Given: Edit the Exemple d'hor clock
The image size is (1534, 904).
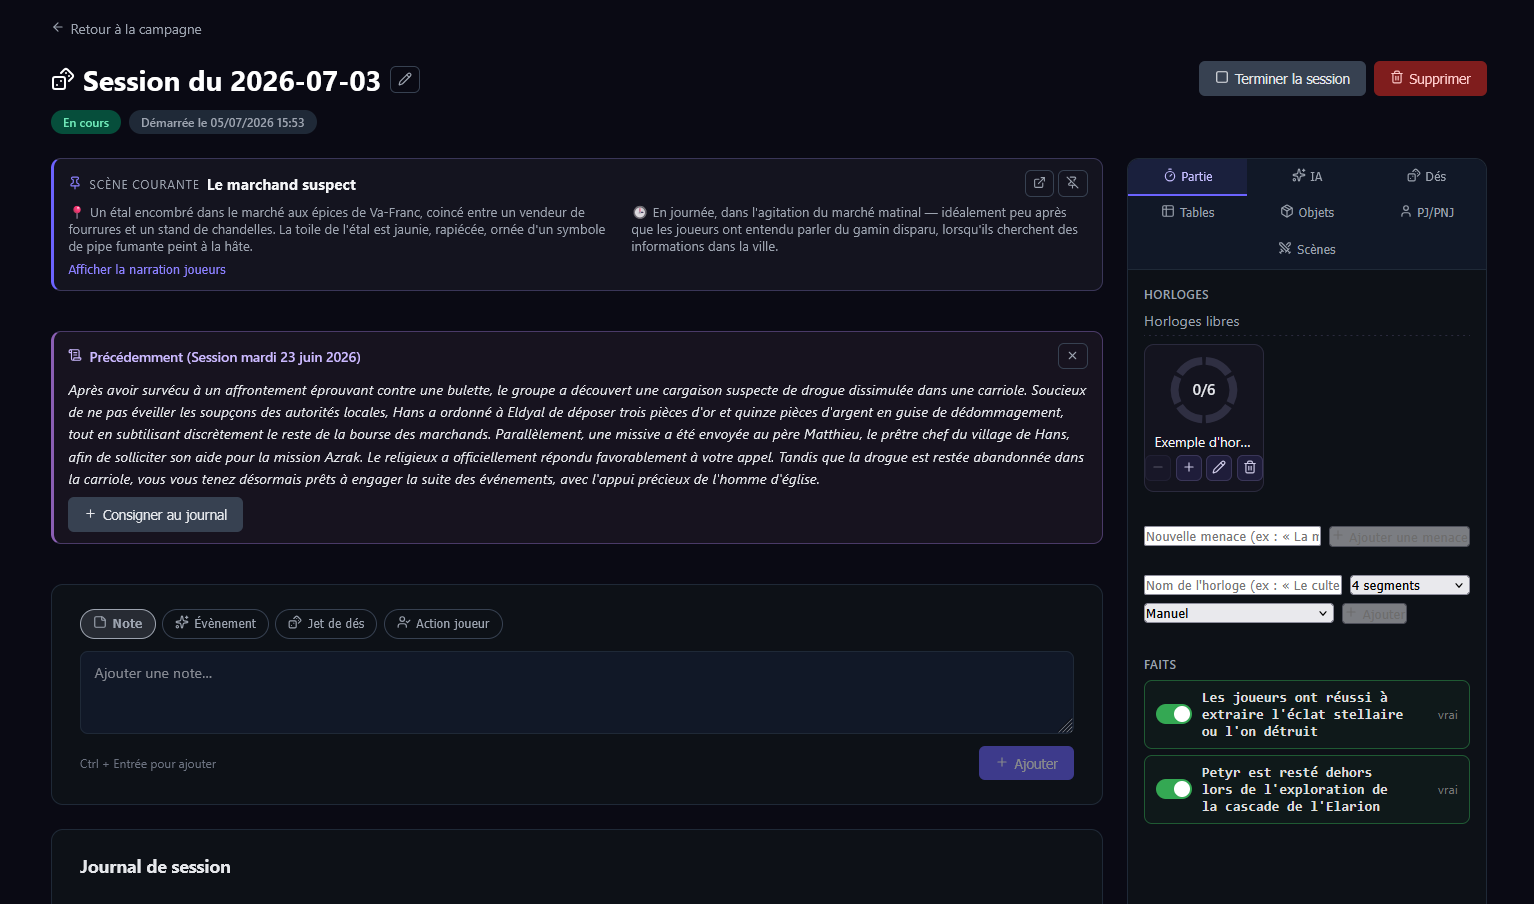Looking at the screenshot, I should [1219, 467].
